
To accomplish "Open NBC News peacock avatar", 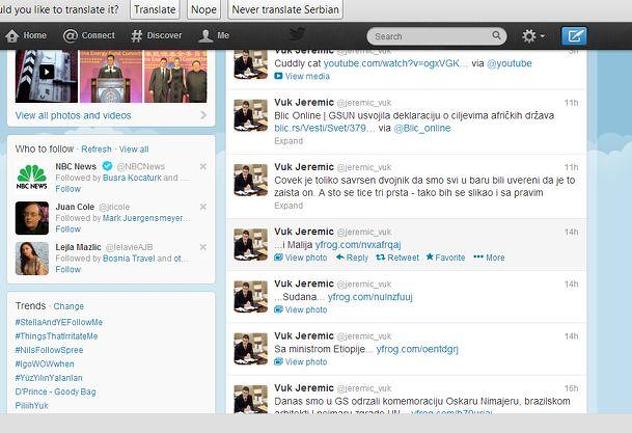I will tap(32, 178).
